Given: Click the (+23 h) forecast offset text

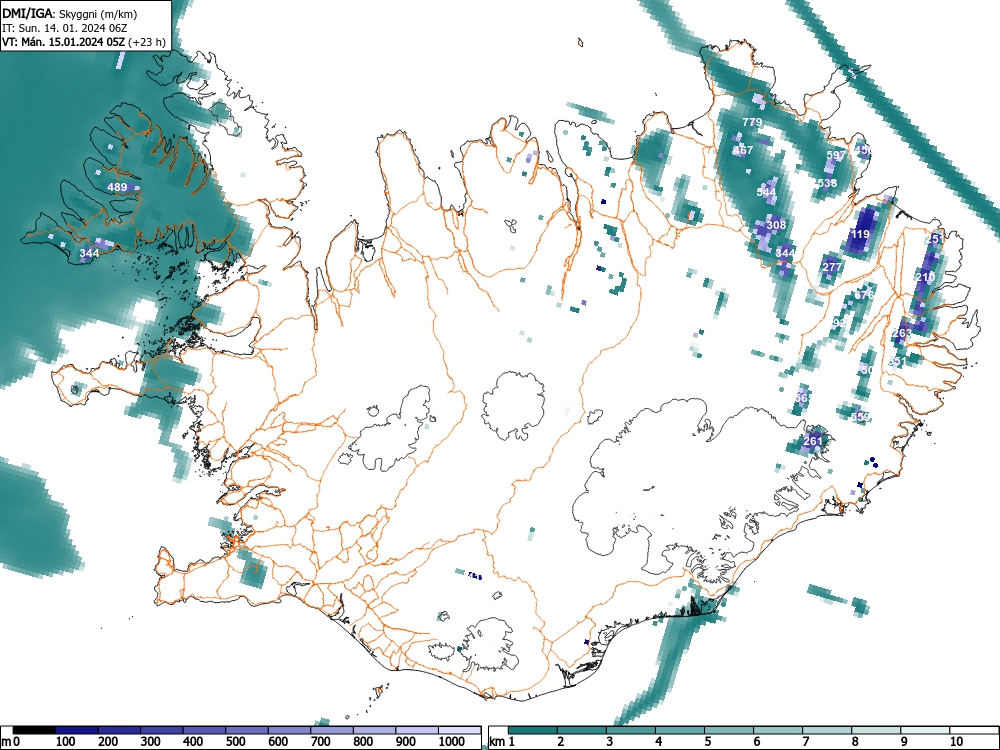Looking at the screenshot, I should [147, 42].
